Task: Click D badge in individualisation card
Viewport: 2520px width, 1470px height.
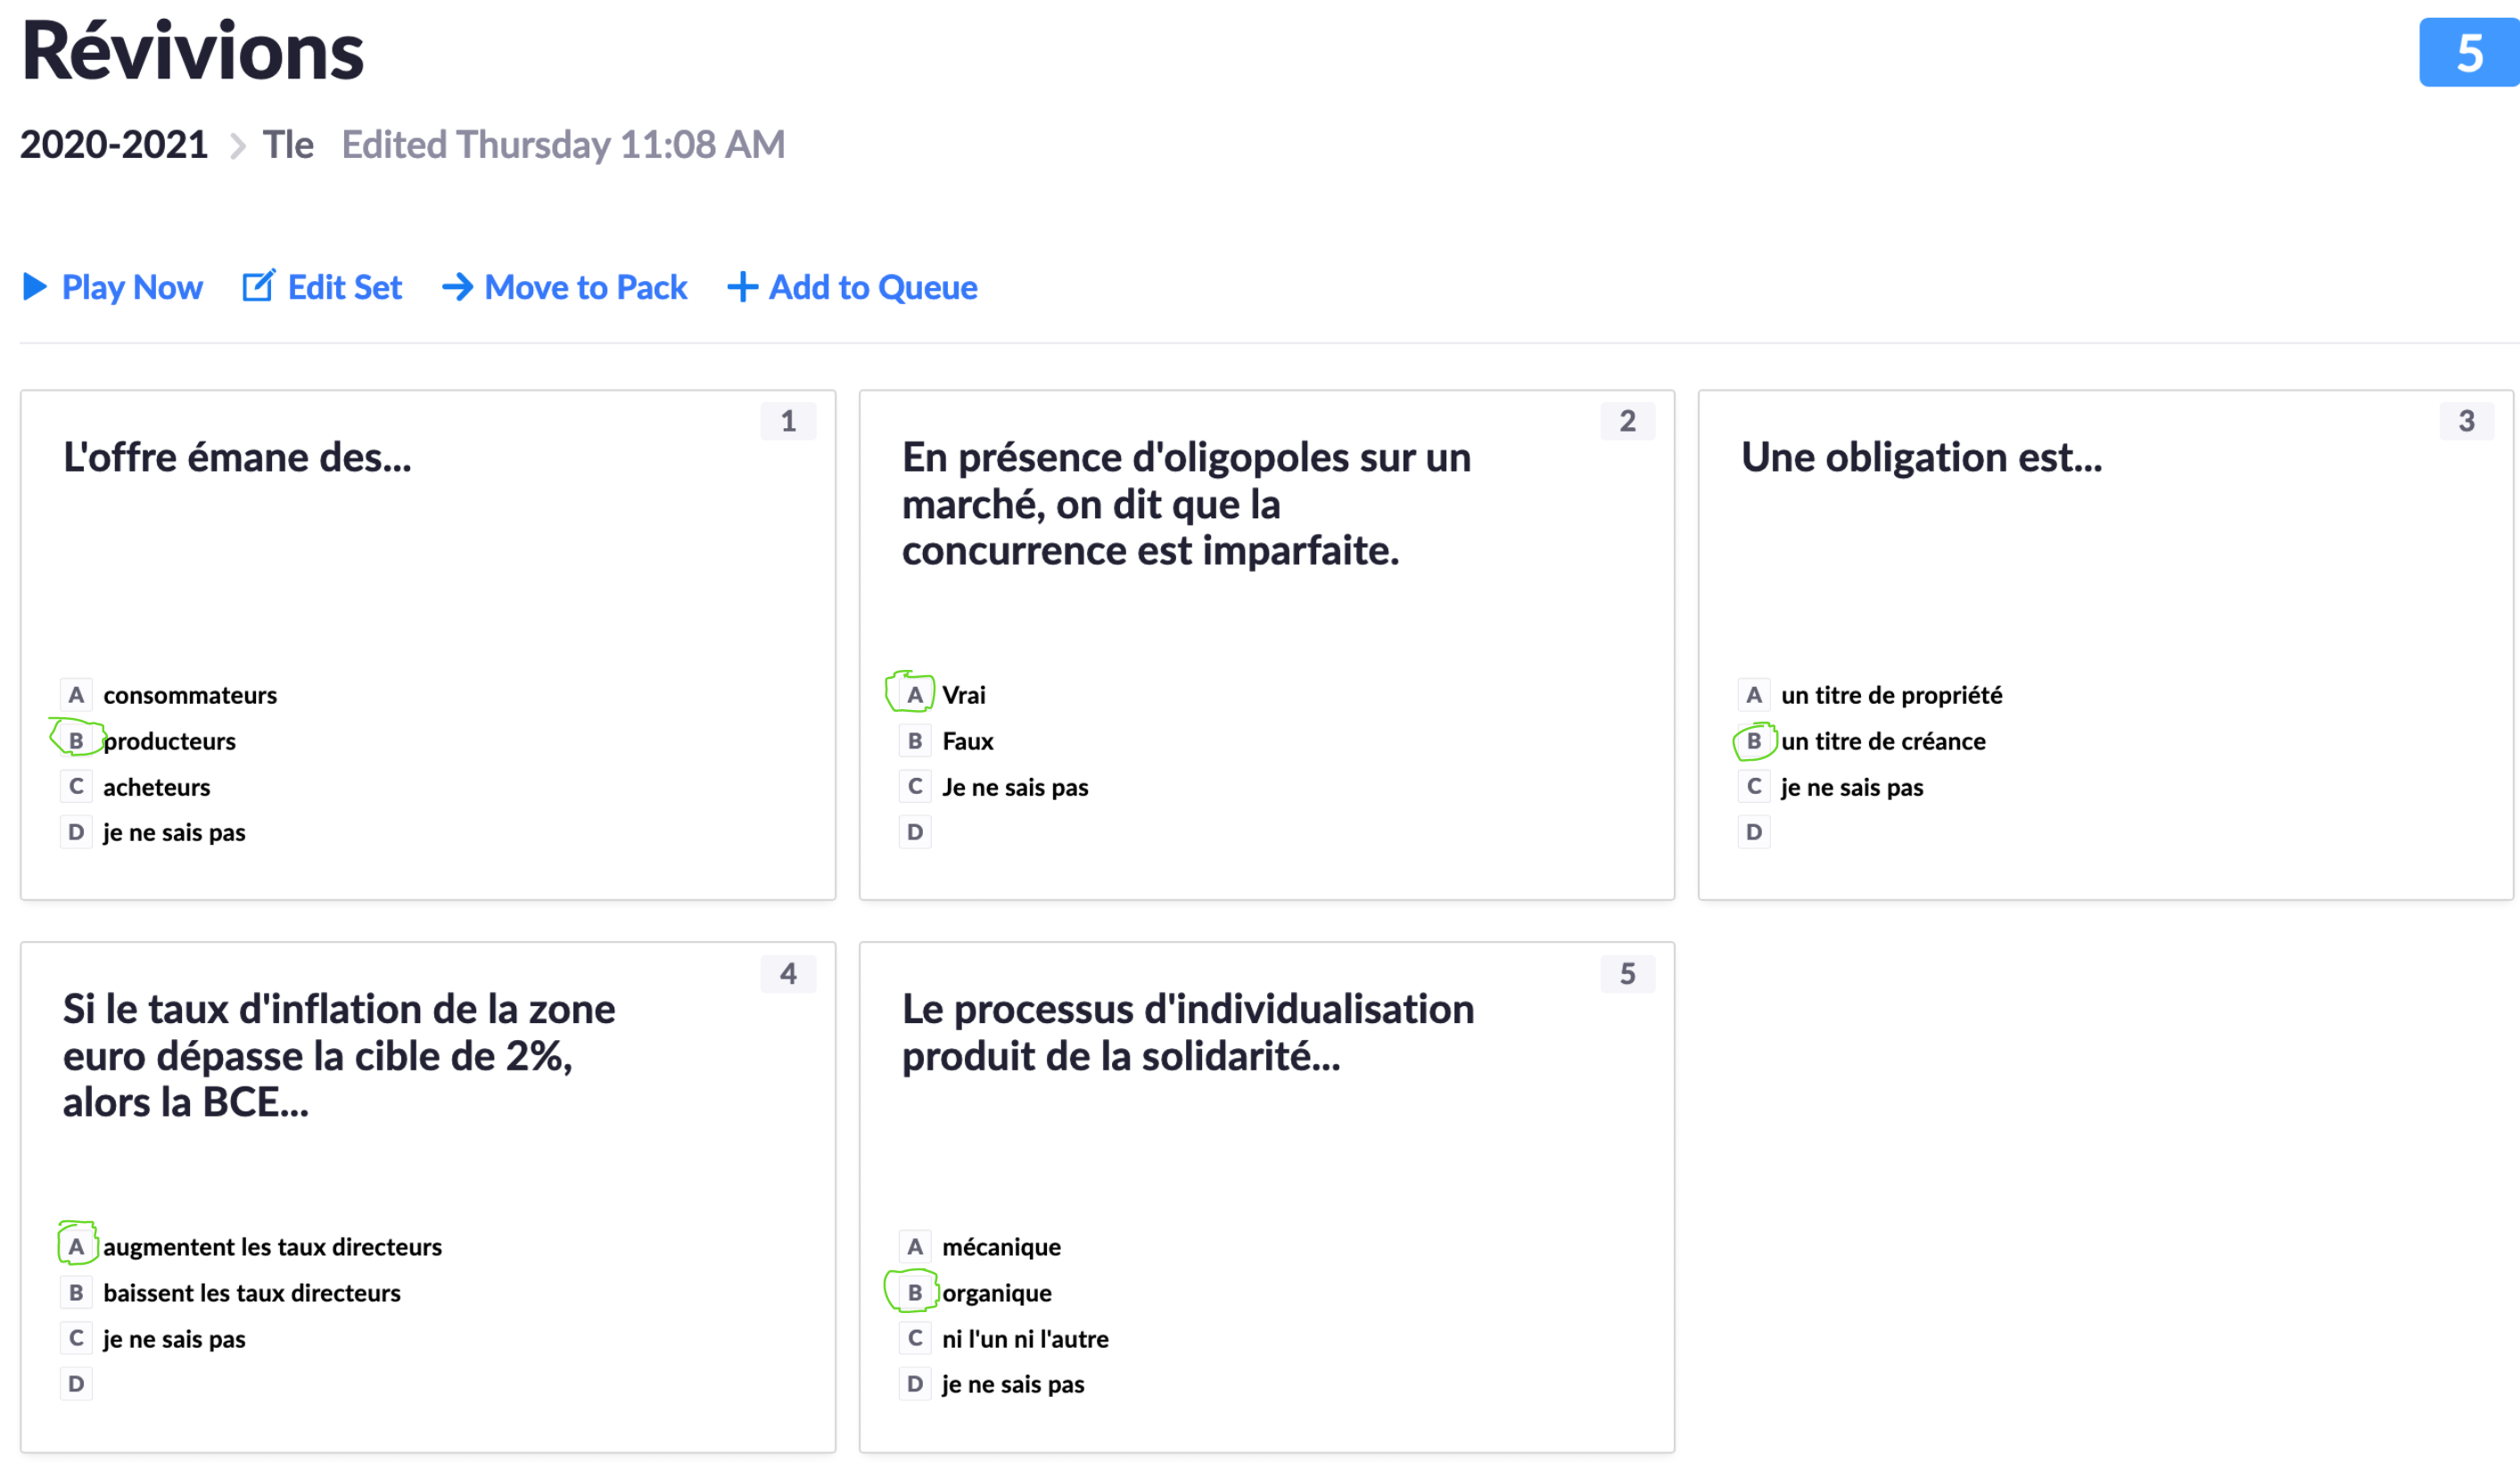Action: pyautogui.click(x=915, y=1384)
